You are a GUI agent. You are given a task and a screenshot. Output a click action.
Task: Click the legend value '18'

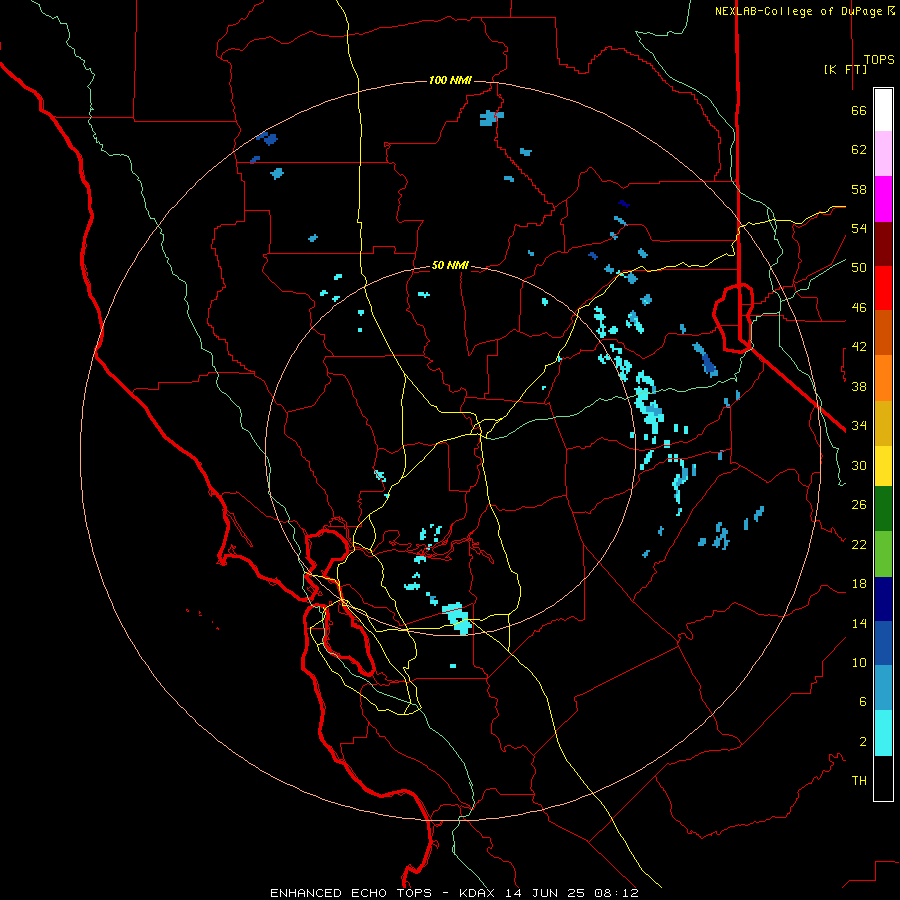point(859,584)
